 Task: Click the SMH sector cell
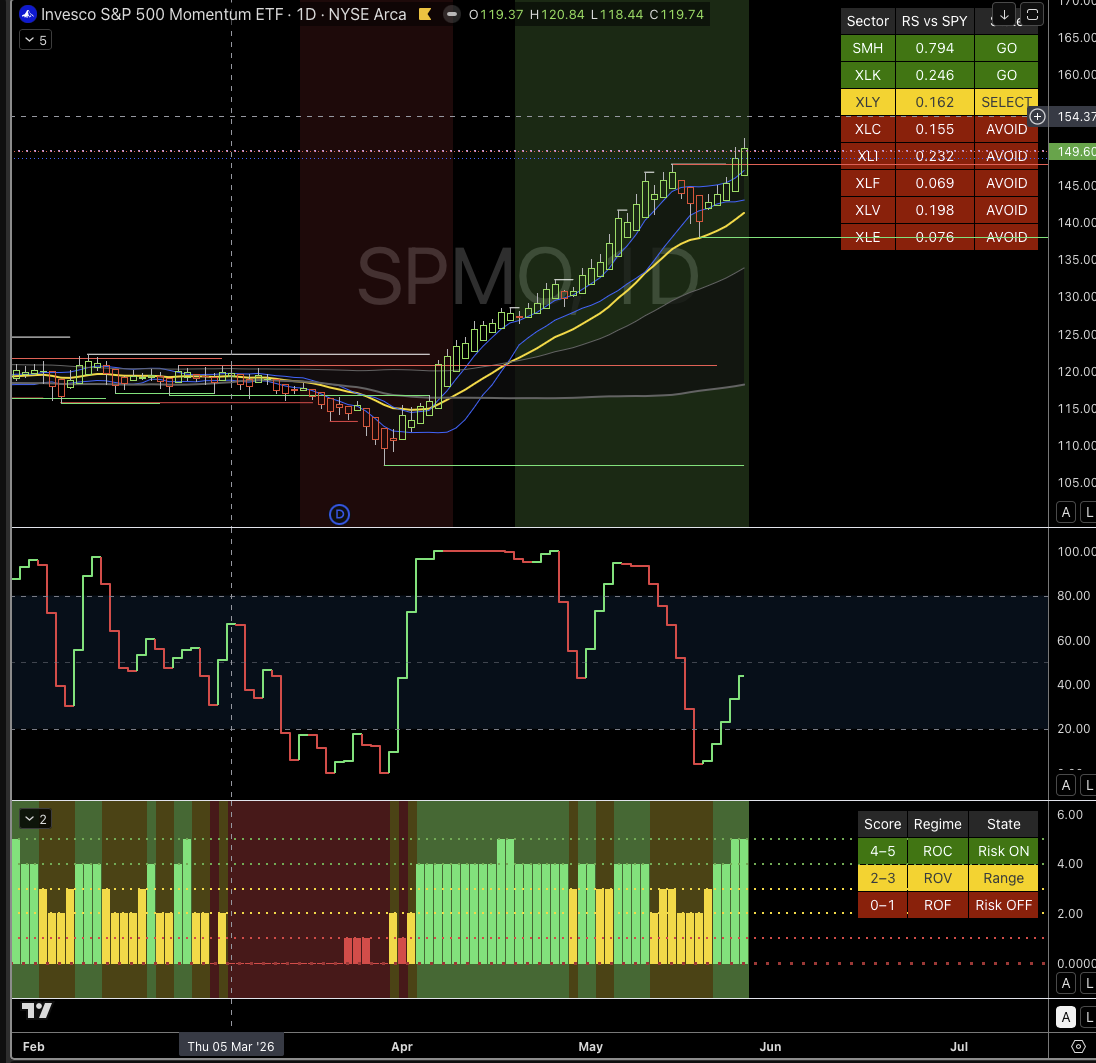867,48
